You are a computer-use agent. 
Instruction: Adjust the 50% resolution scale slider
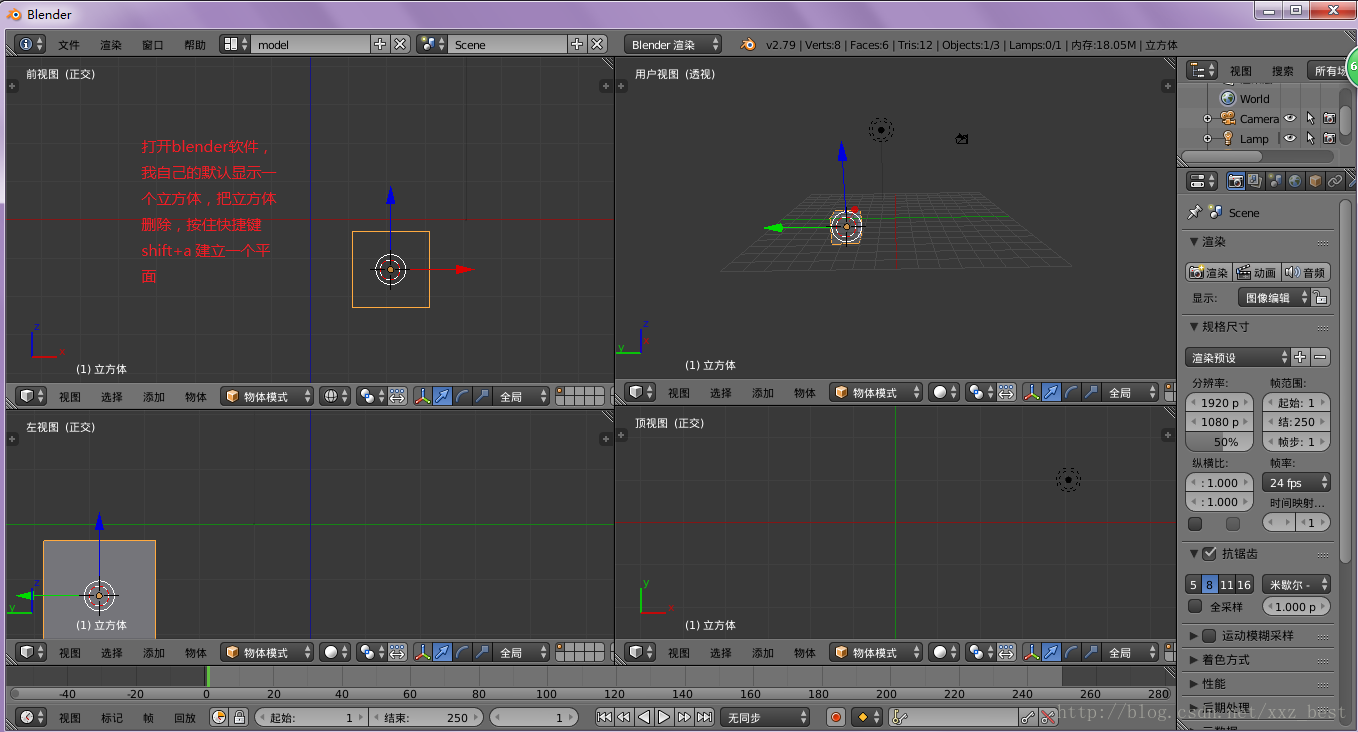(x=1218, y=442)
